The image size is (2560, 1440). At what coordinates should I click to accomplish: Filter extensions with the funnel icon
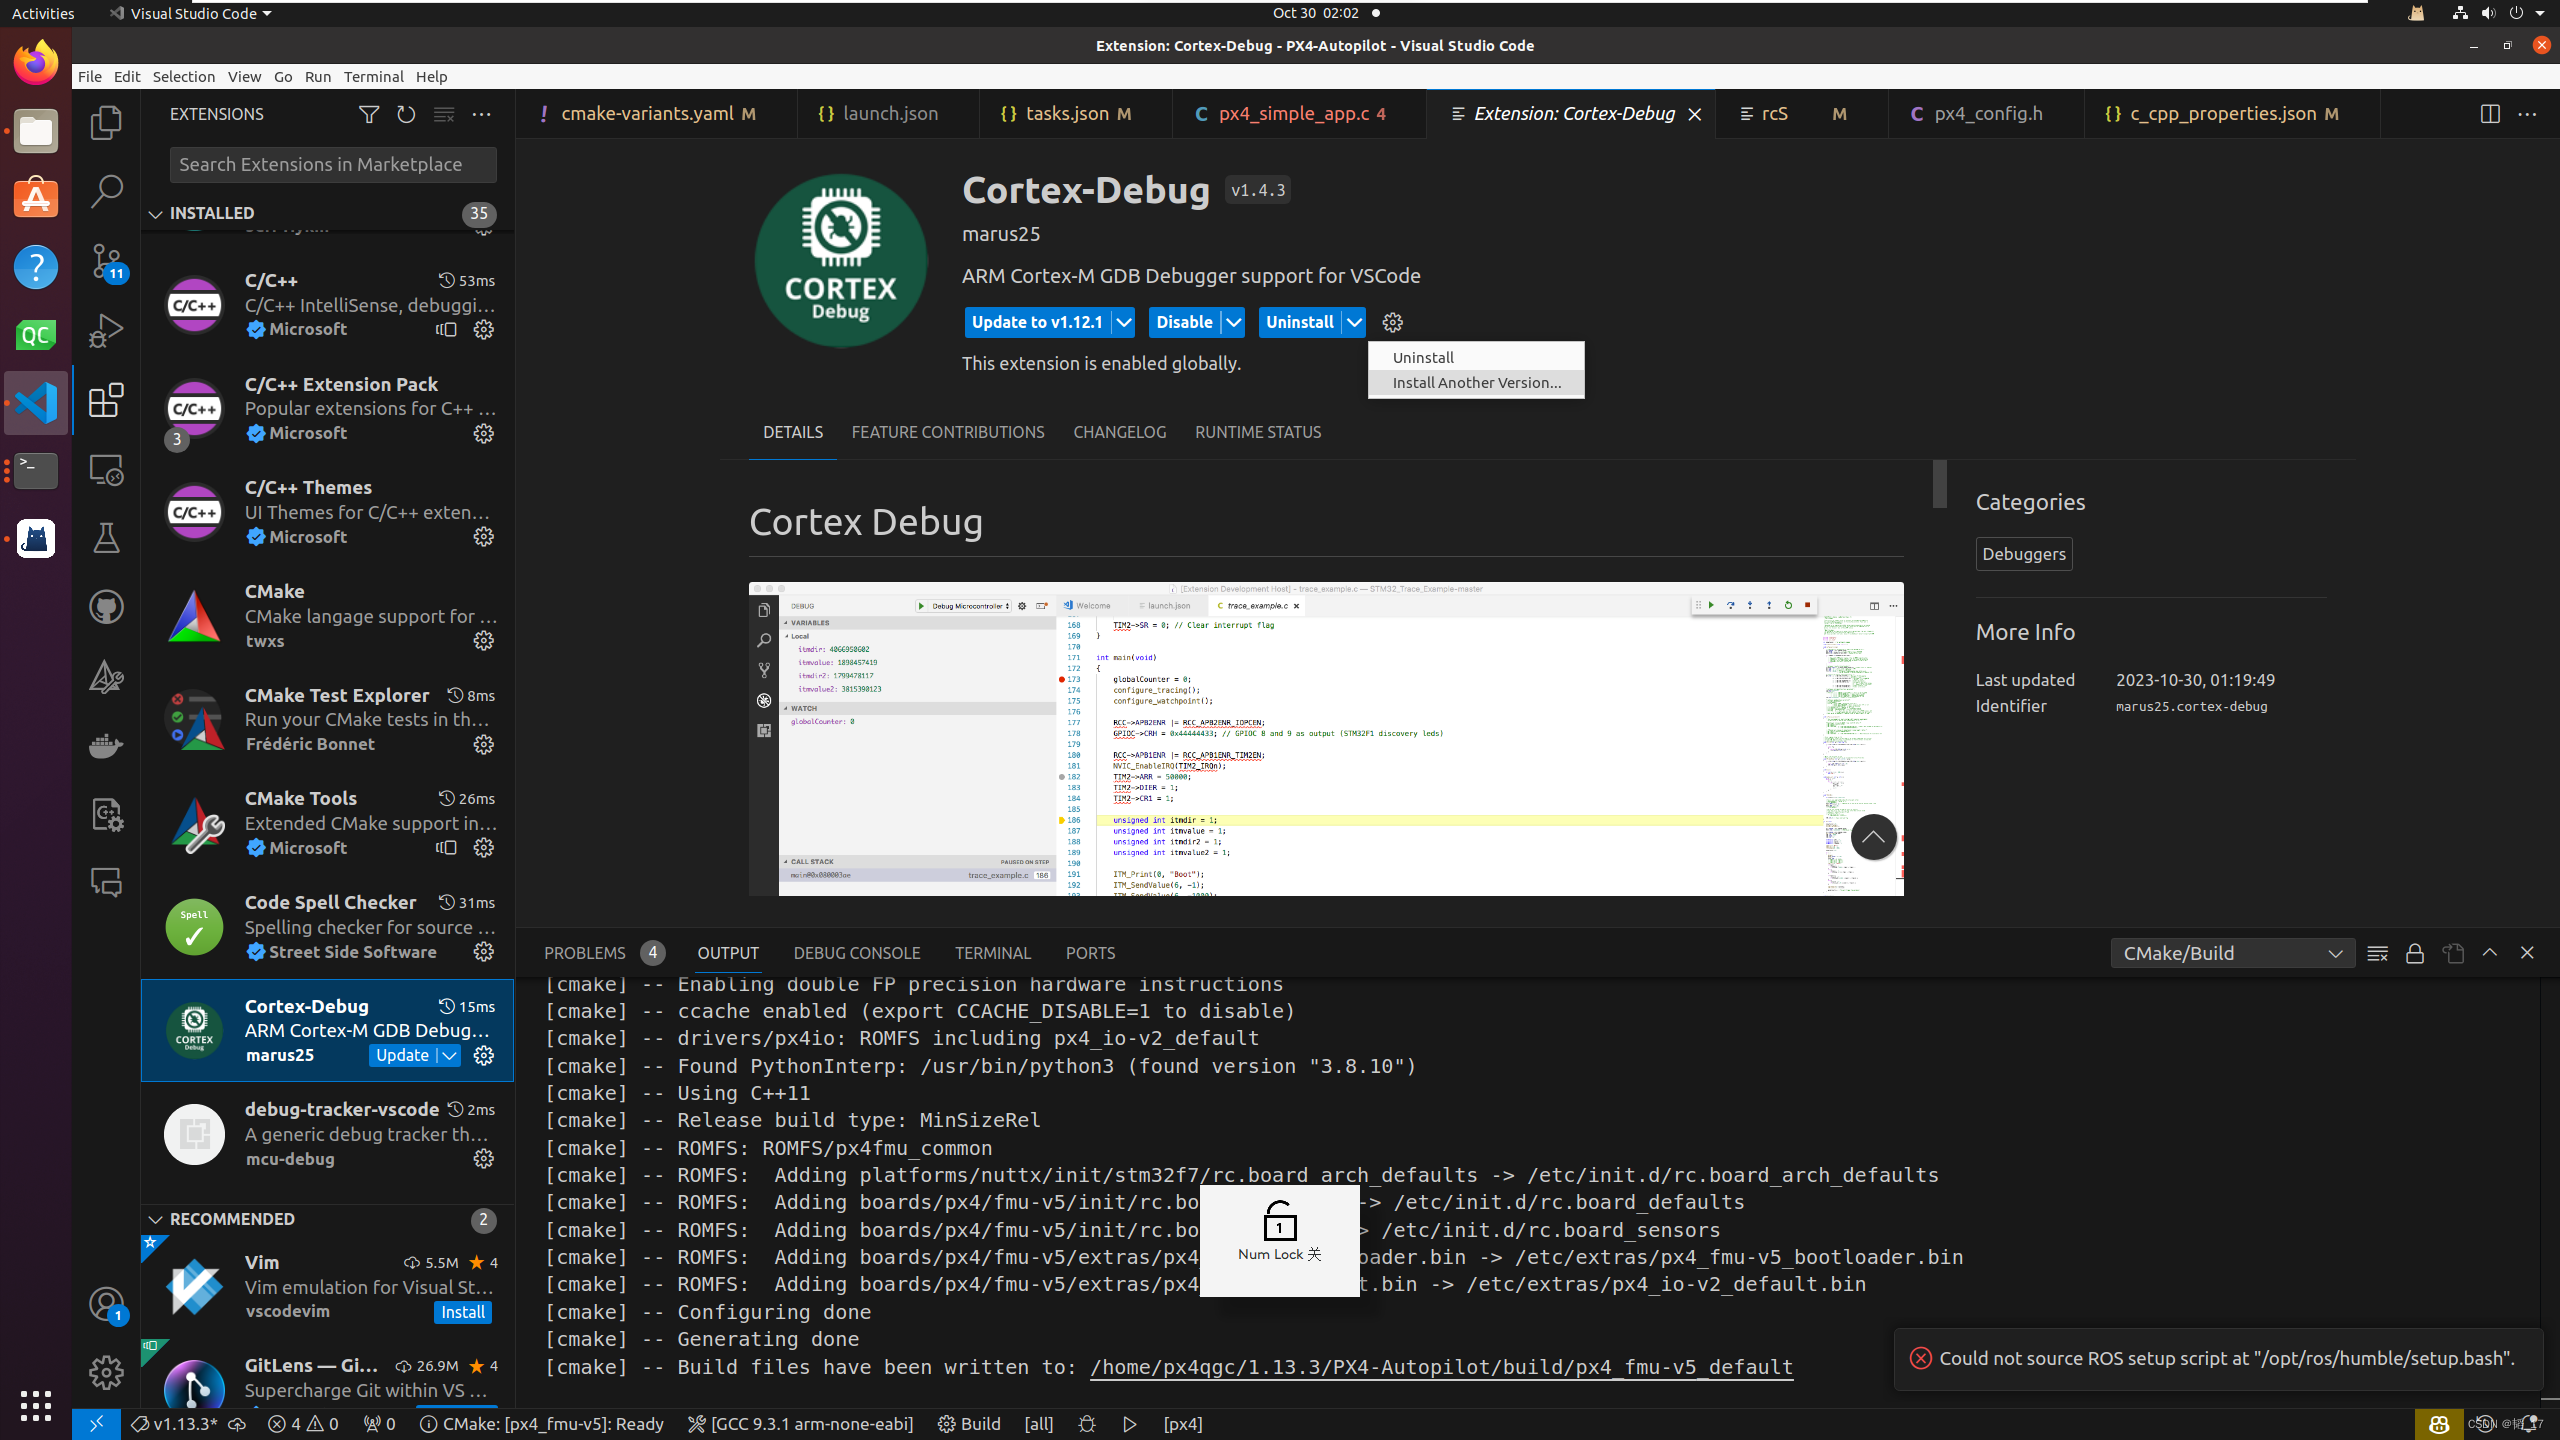369,114
